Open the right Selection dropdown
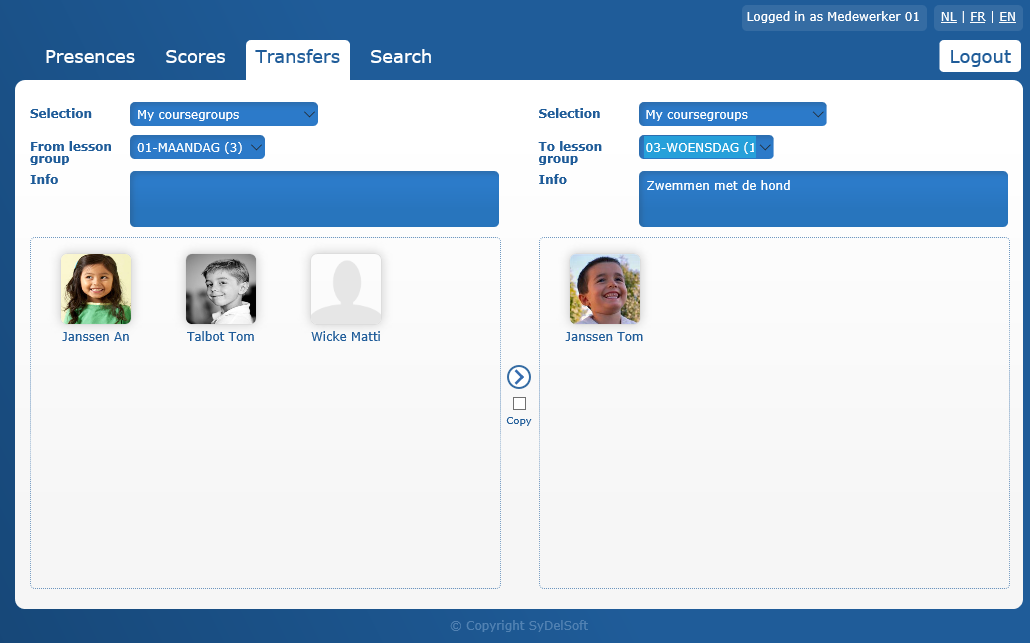Viewport: 1030px width, 643px height. 732,114
